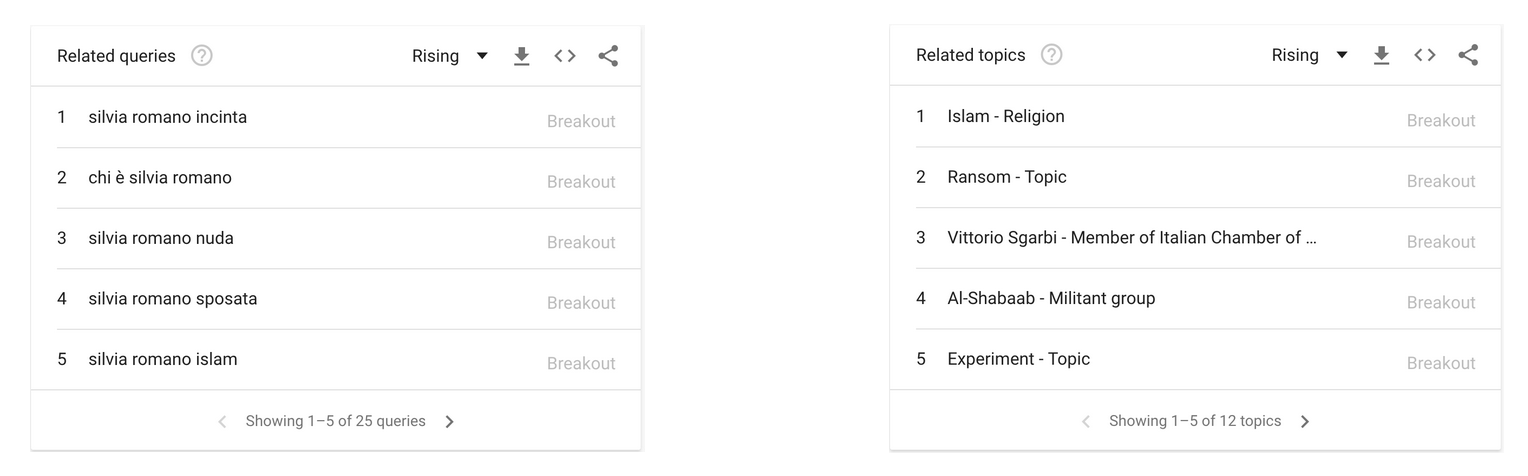Download the Related topics data as CSV
The image size is (1528, 476).
1381,55
